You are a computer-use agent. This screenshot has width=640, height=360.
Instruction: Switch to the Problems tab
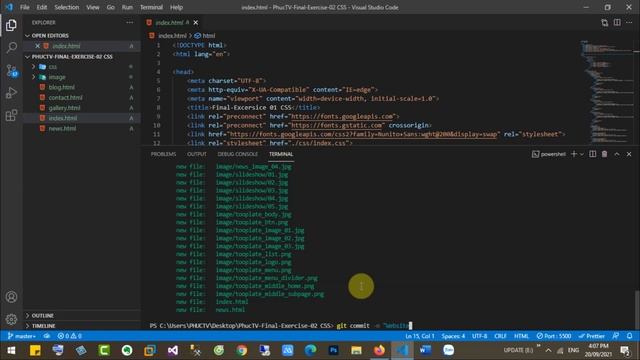pyautogui.click(x=163, y=154)
